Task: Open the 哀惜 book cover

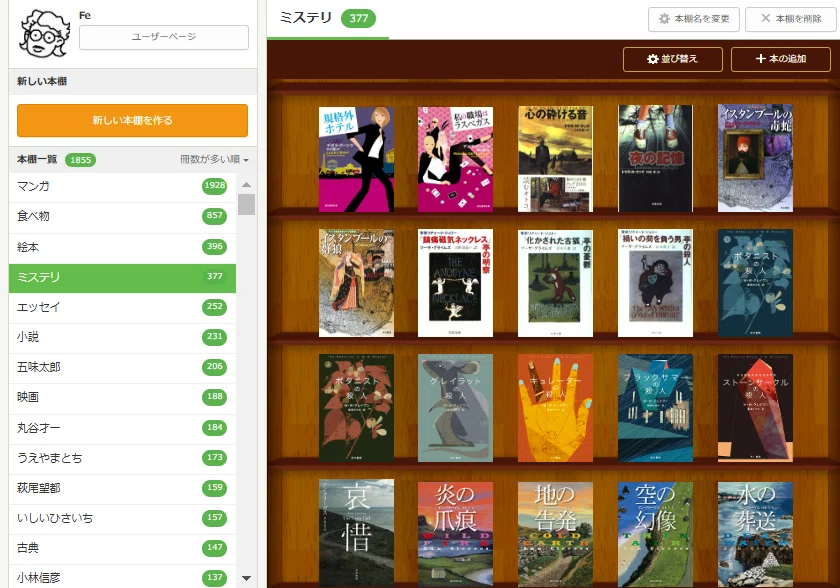Action: click(356, 533)
